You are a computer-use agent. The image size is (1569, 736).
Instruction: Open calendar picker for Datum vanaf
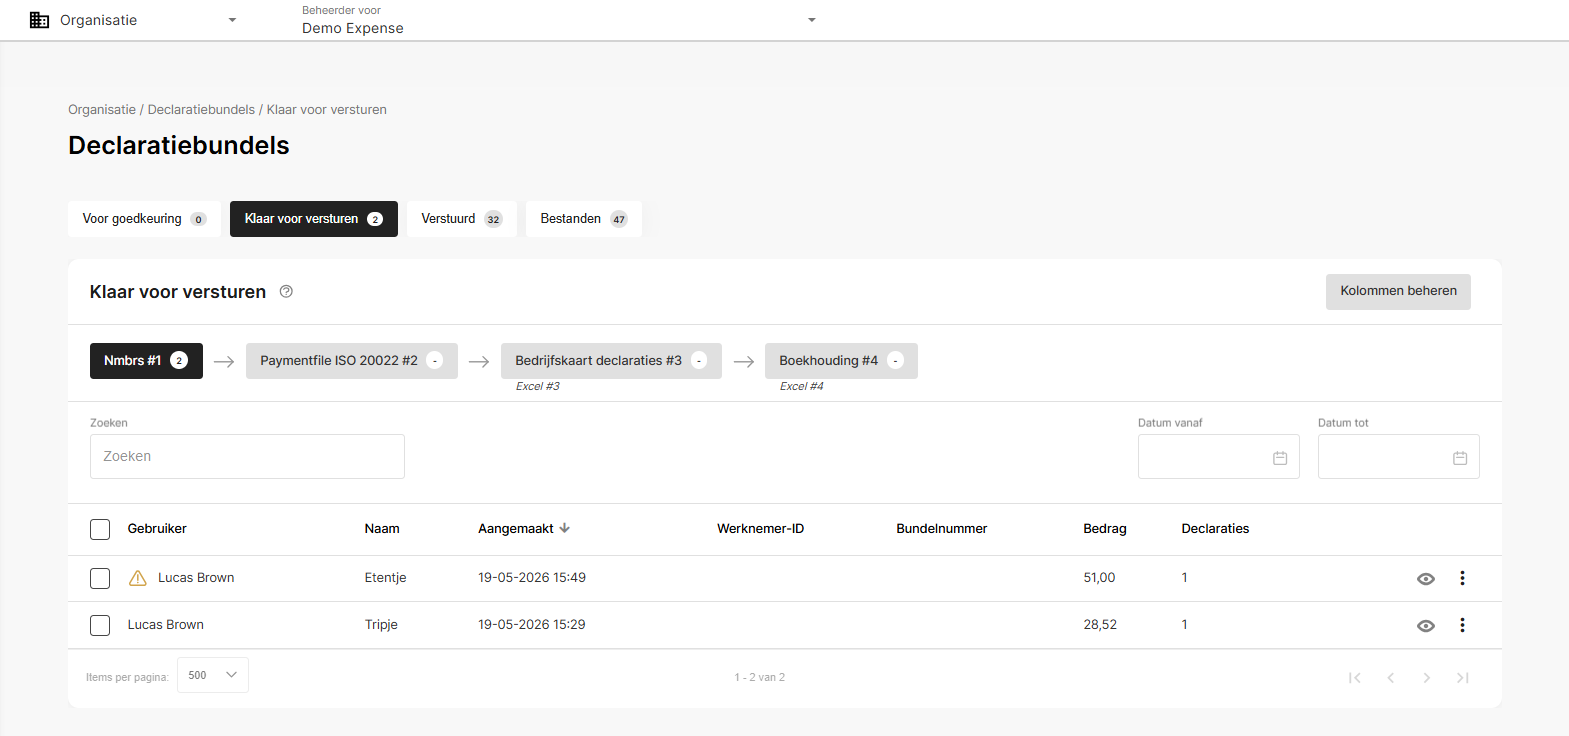(1280, 458)
